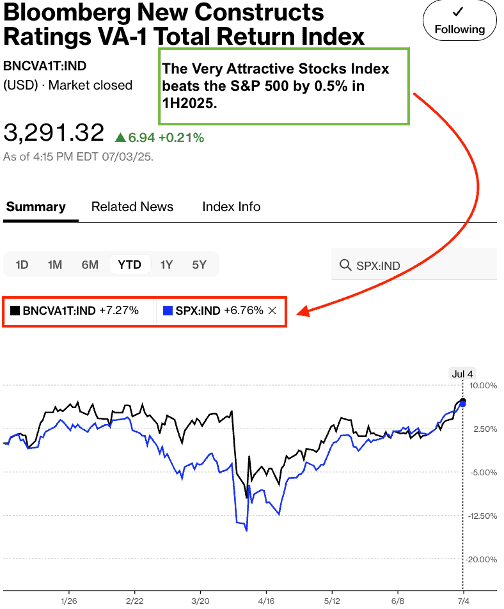This screenshot has height=609, width=504.
Task: Select the 1M time range
Action: [55, 265]
